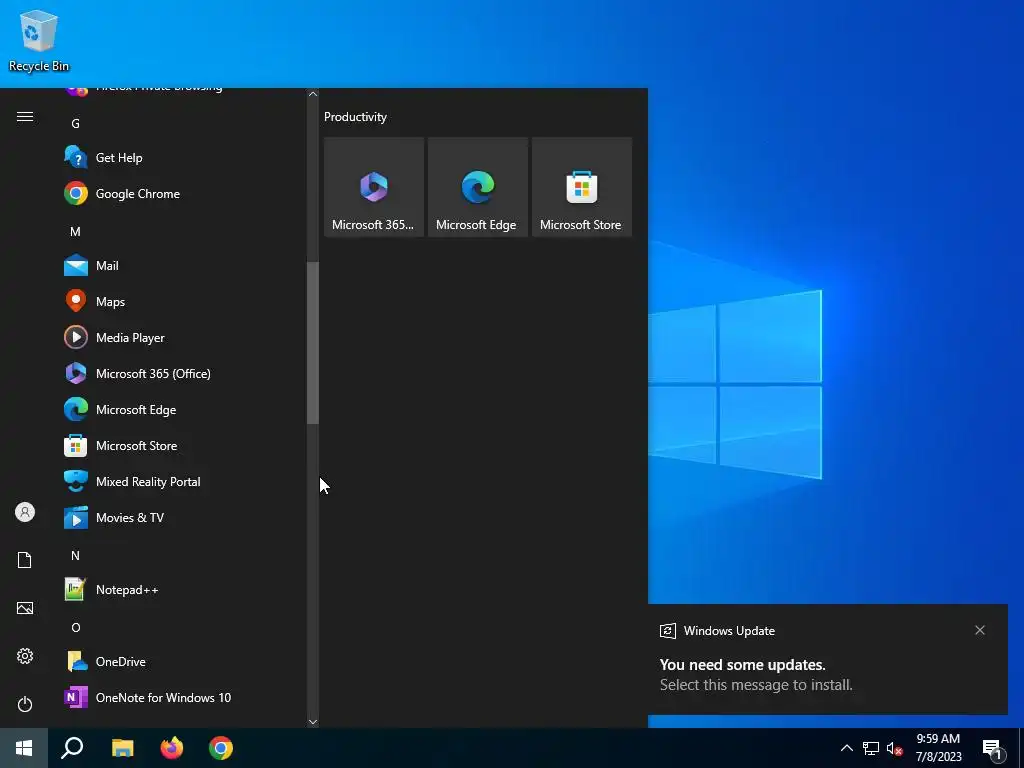Click the Microsoft Store tile under Productivity
The height and width of the screenshot is (768, 1024).
click(x=581, y=187)
